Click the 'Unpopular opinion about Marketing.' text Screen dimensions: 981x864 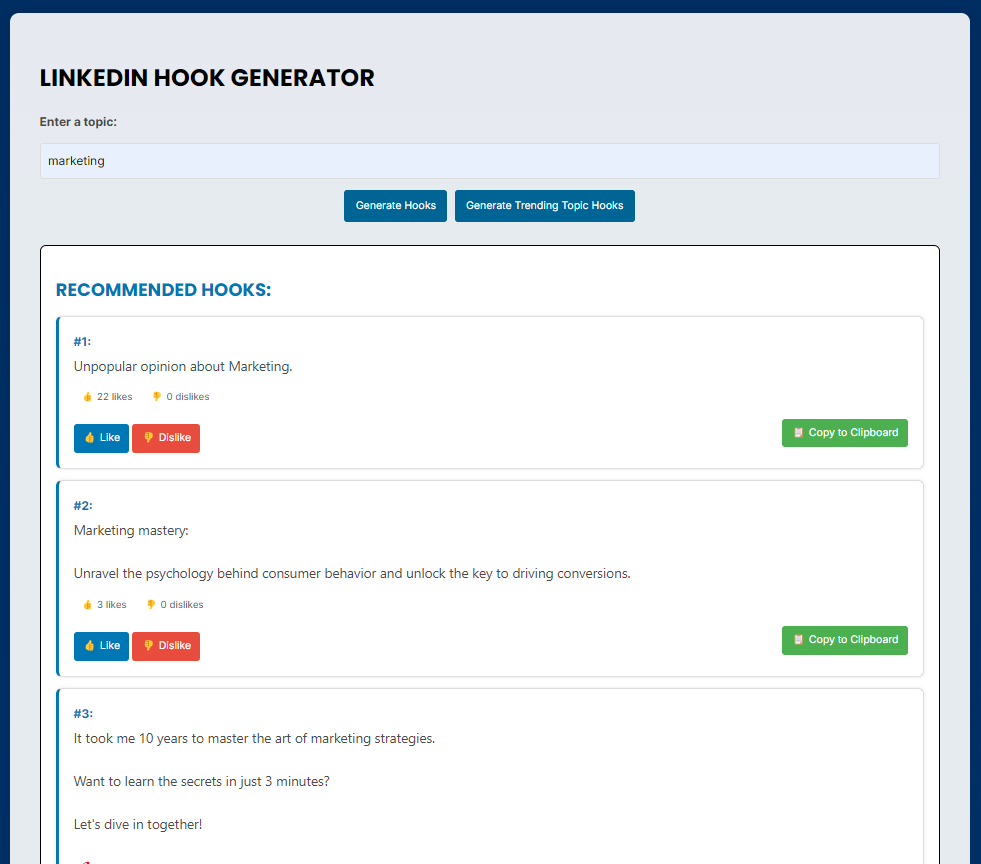183,367
